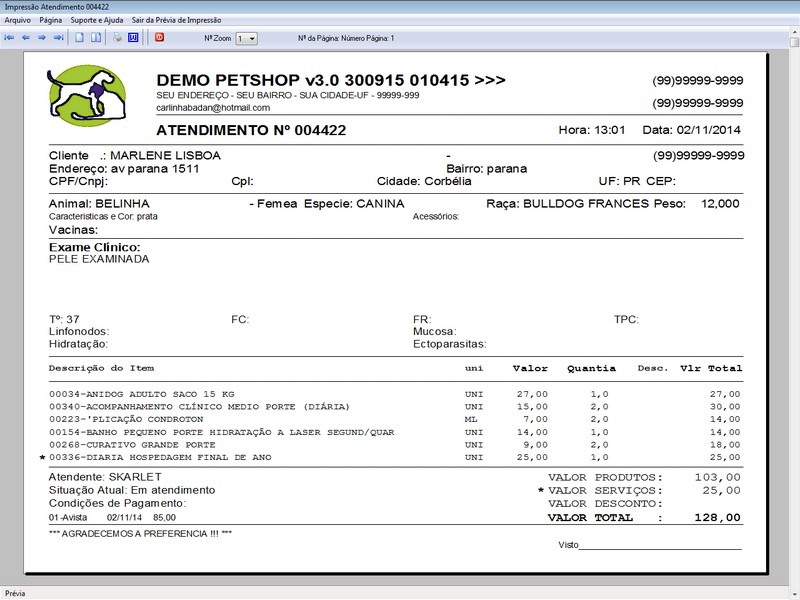Click the red power exit icon

click(160, 37)
